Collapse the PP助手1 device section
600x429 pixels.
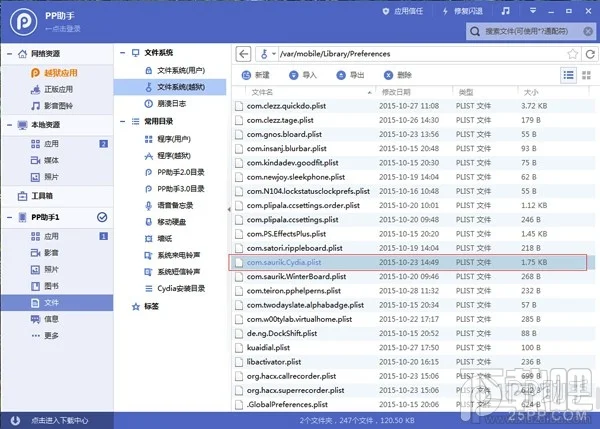(x=9, y=217)
